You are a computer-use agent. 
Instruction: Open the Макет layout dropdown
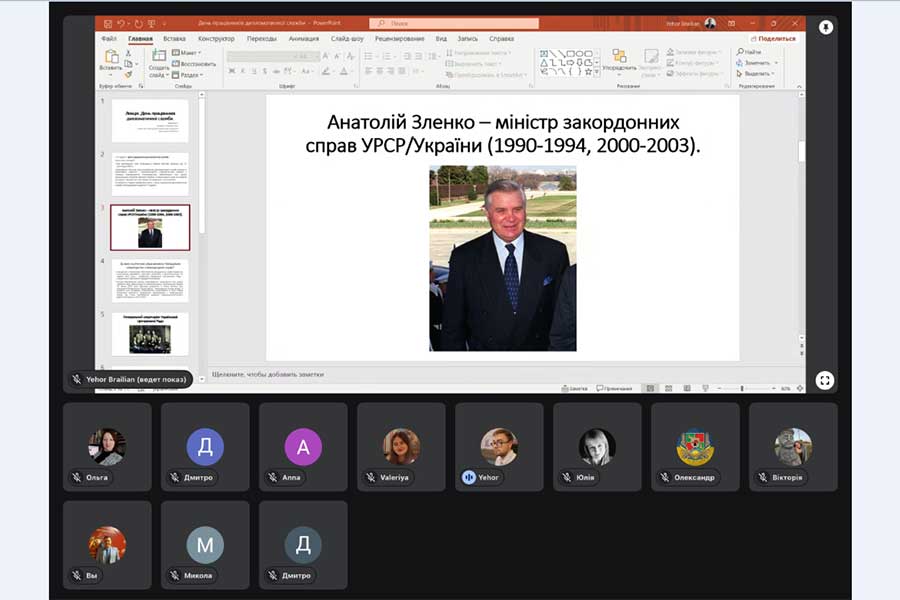(x=186, y=52)
